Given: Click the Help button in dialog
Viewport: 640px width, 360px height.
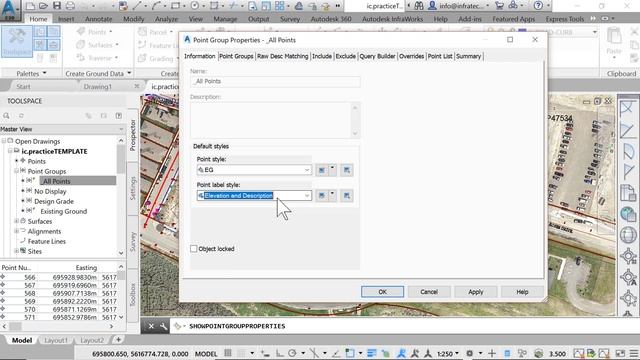Looking at the screenshot, I should tap(522, 292).
